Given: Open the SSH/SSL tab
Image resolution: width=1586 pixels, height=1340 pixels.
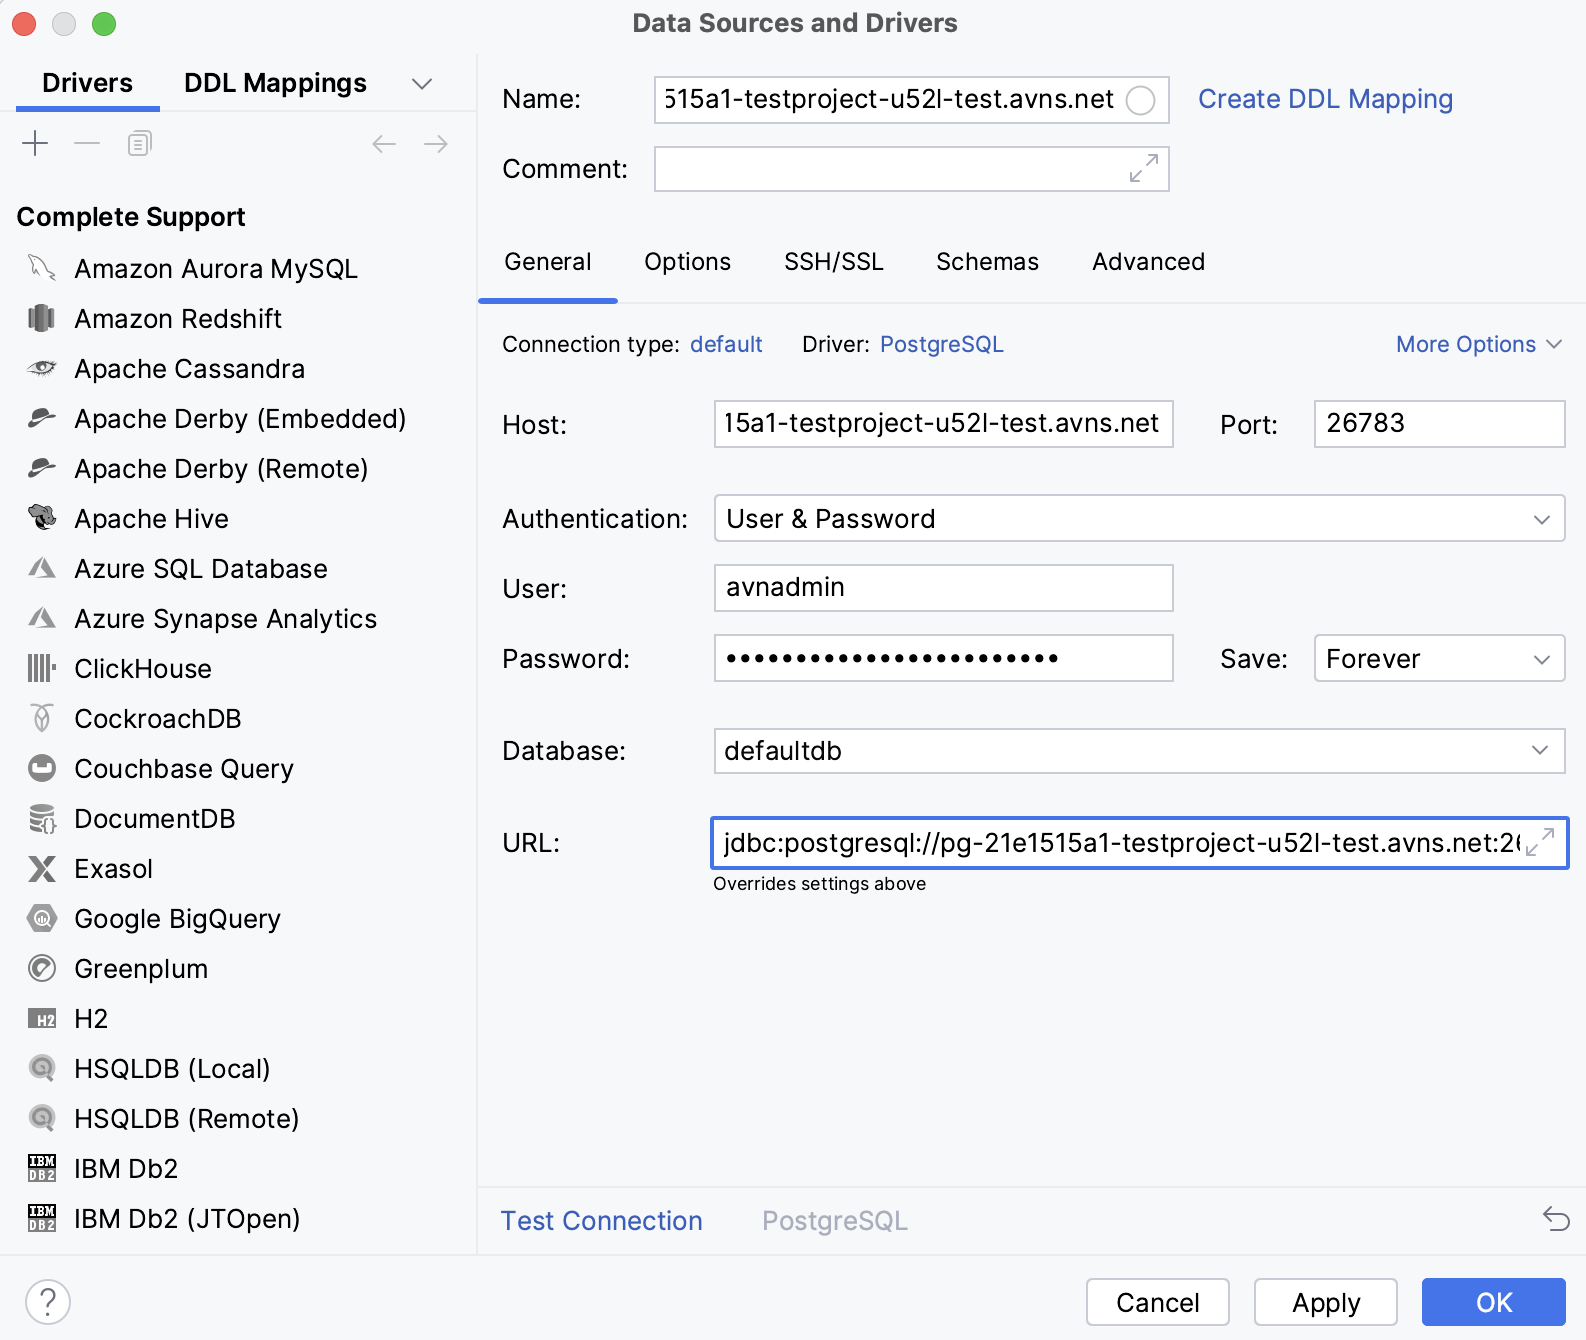Looking at the screenshot, I should [834, 262].
